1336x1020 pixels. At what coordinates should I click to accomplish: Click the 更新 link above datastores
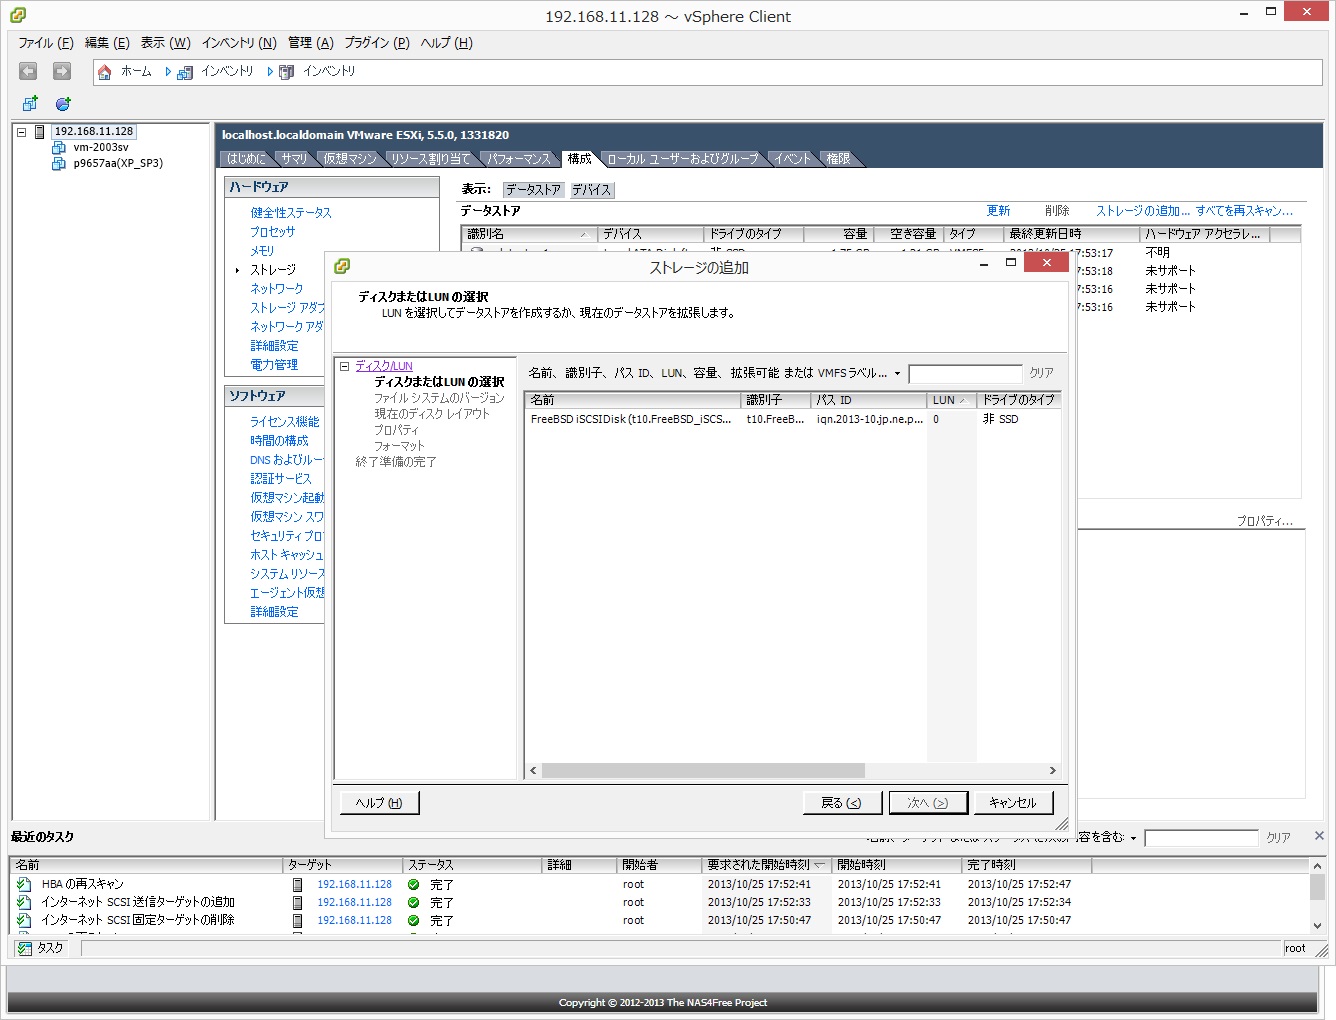(x=998, y=211)
